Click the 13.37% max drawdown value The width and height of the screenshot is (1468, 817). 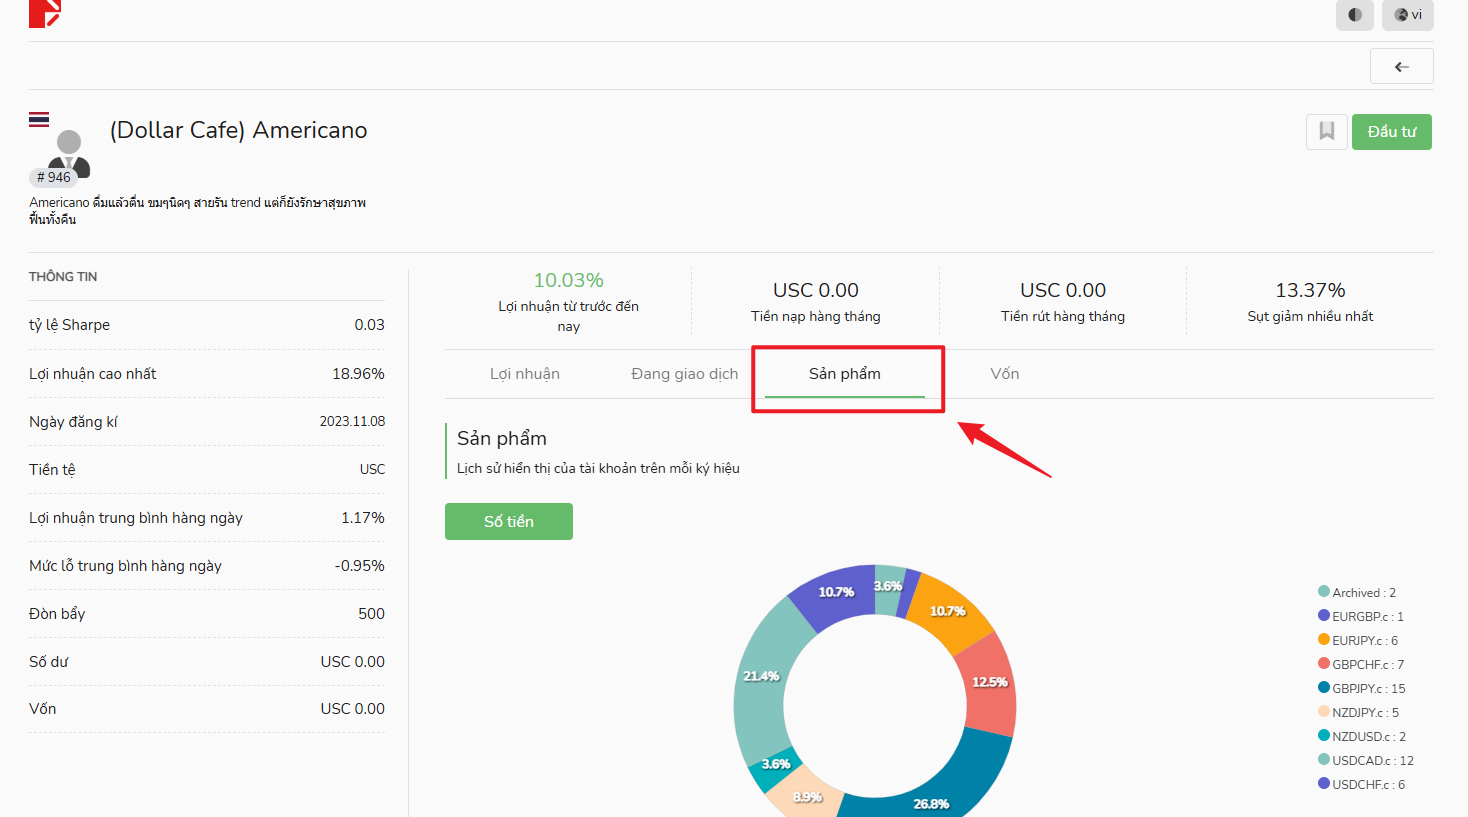(x=1310, y=290)
